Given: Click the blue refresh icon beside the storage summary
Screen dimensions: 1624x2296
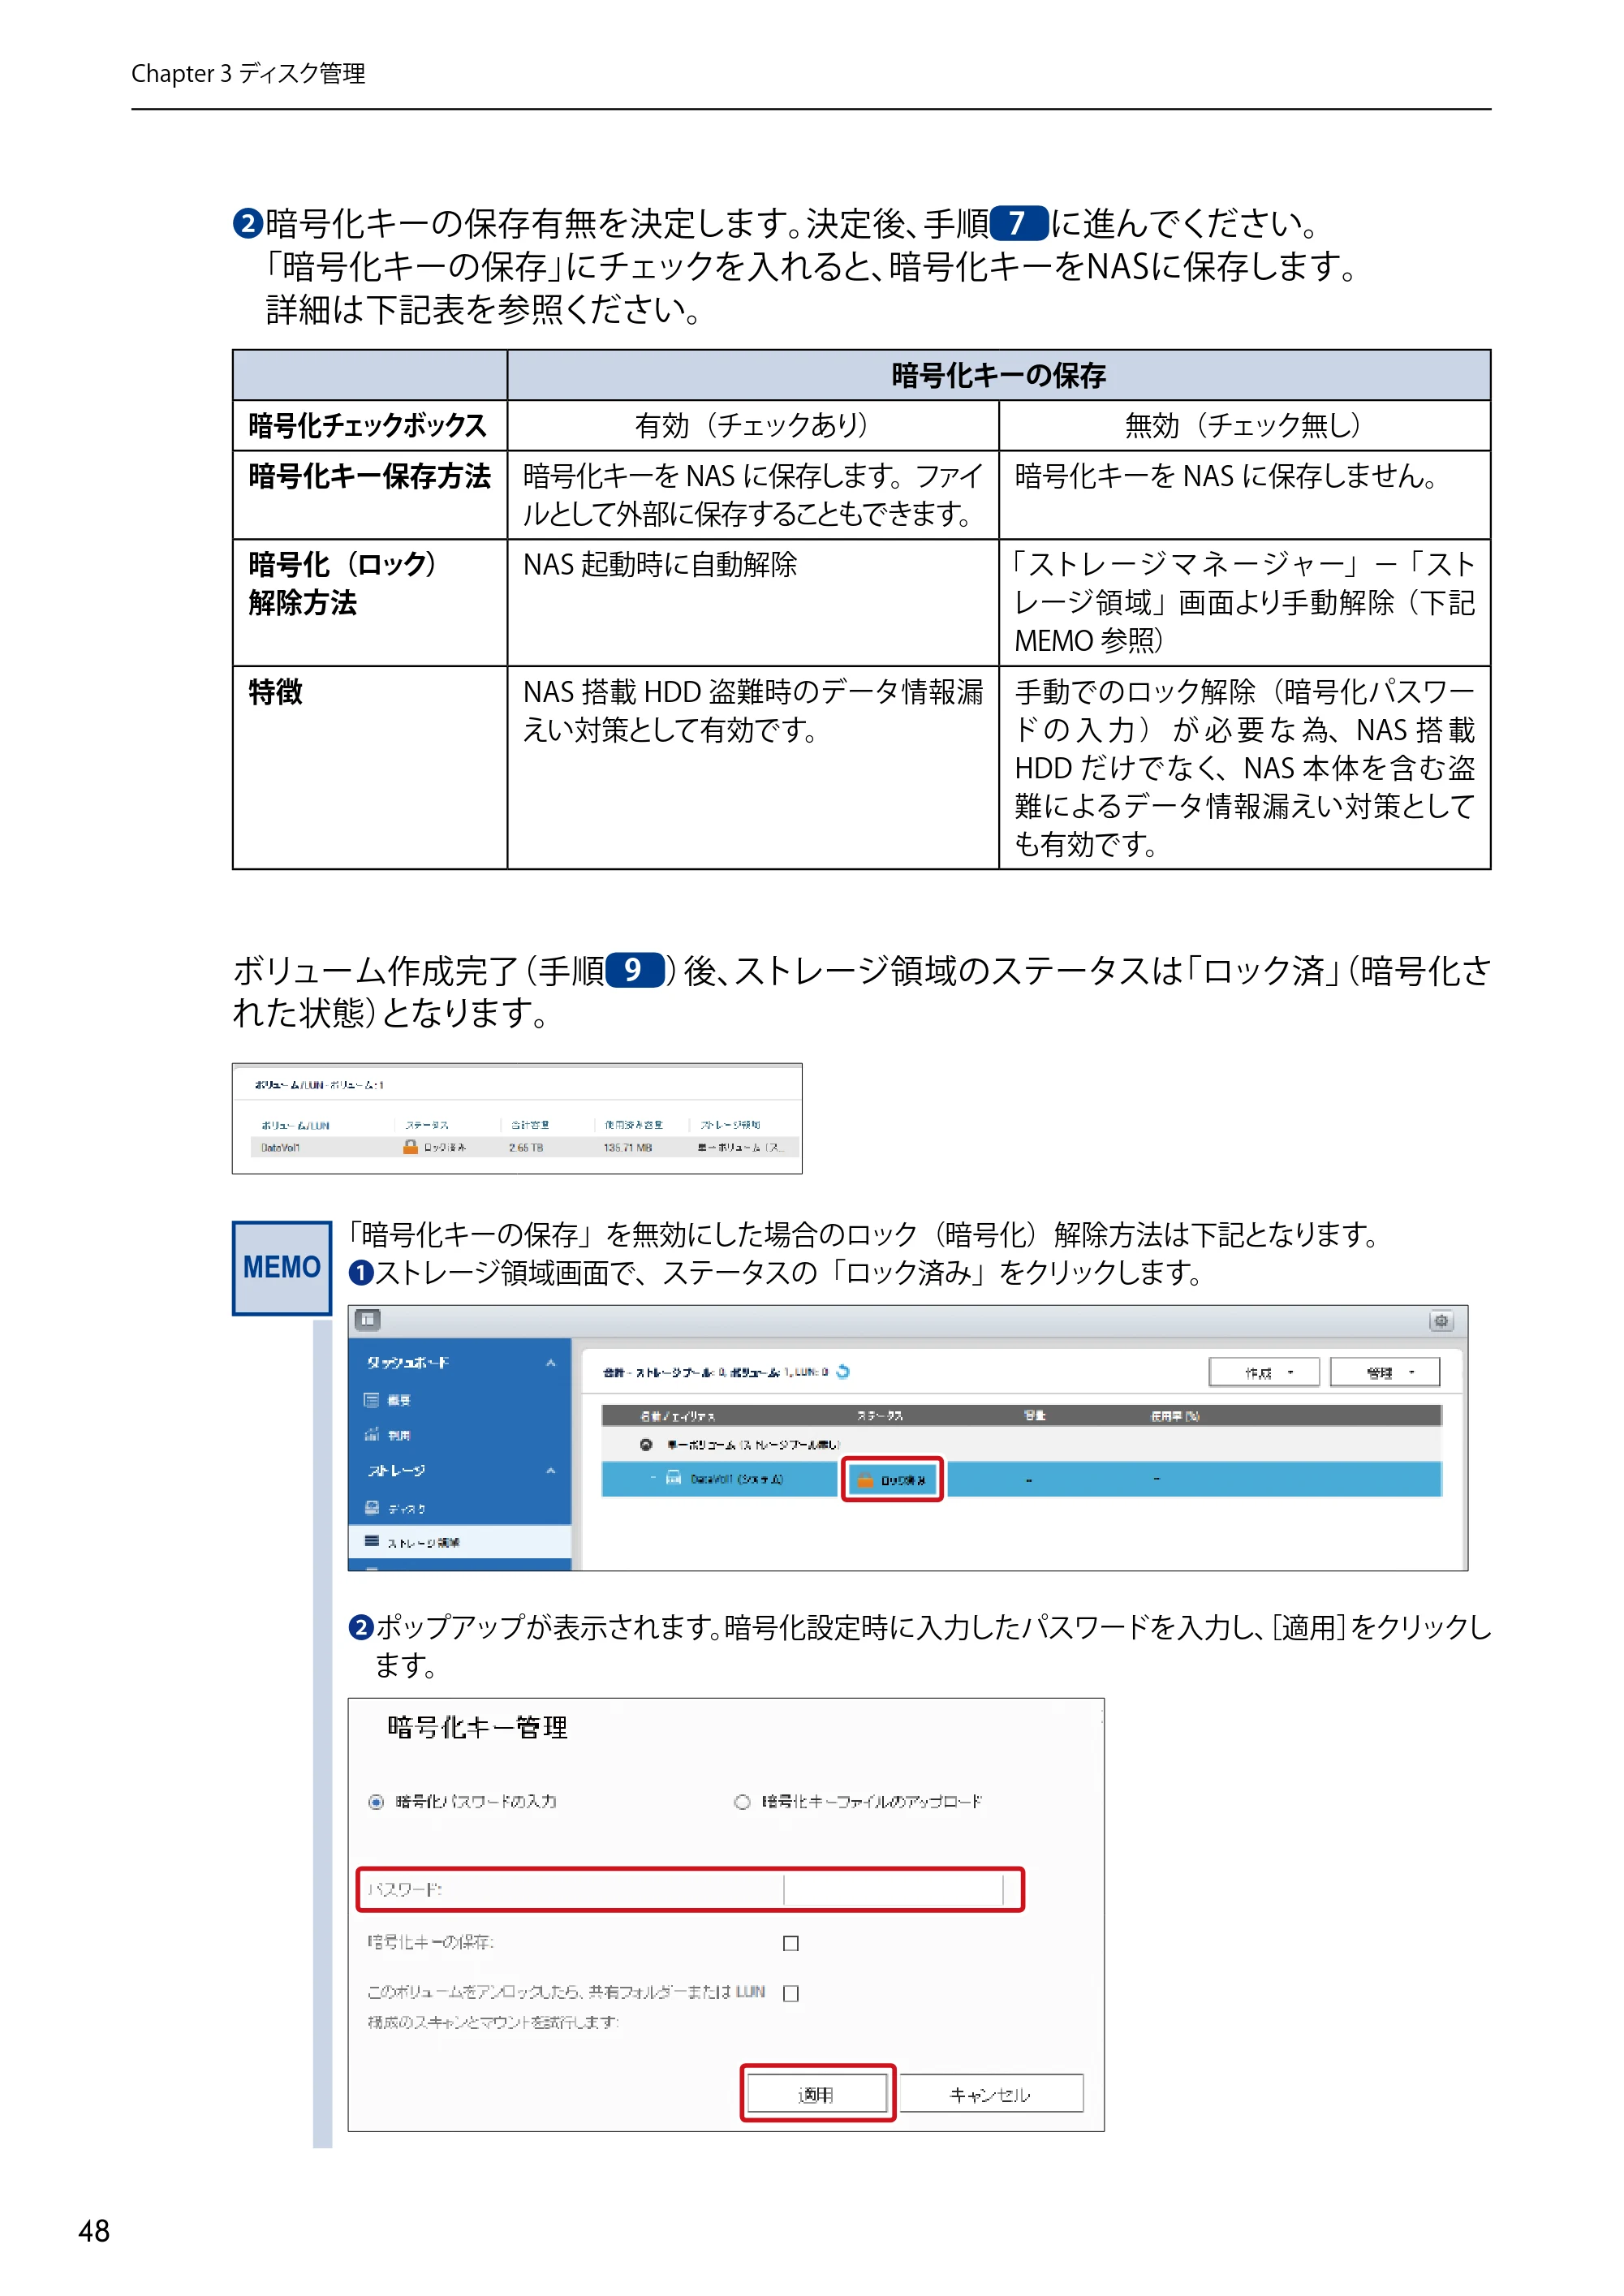Looking at the screenshot, I should click(x=843, y=1371).
